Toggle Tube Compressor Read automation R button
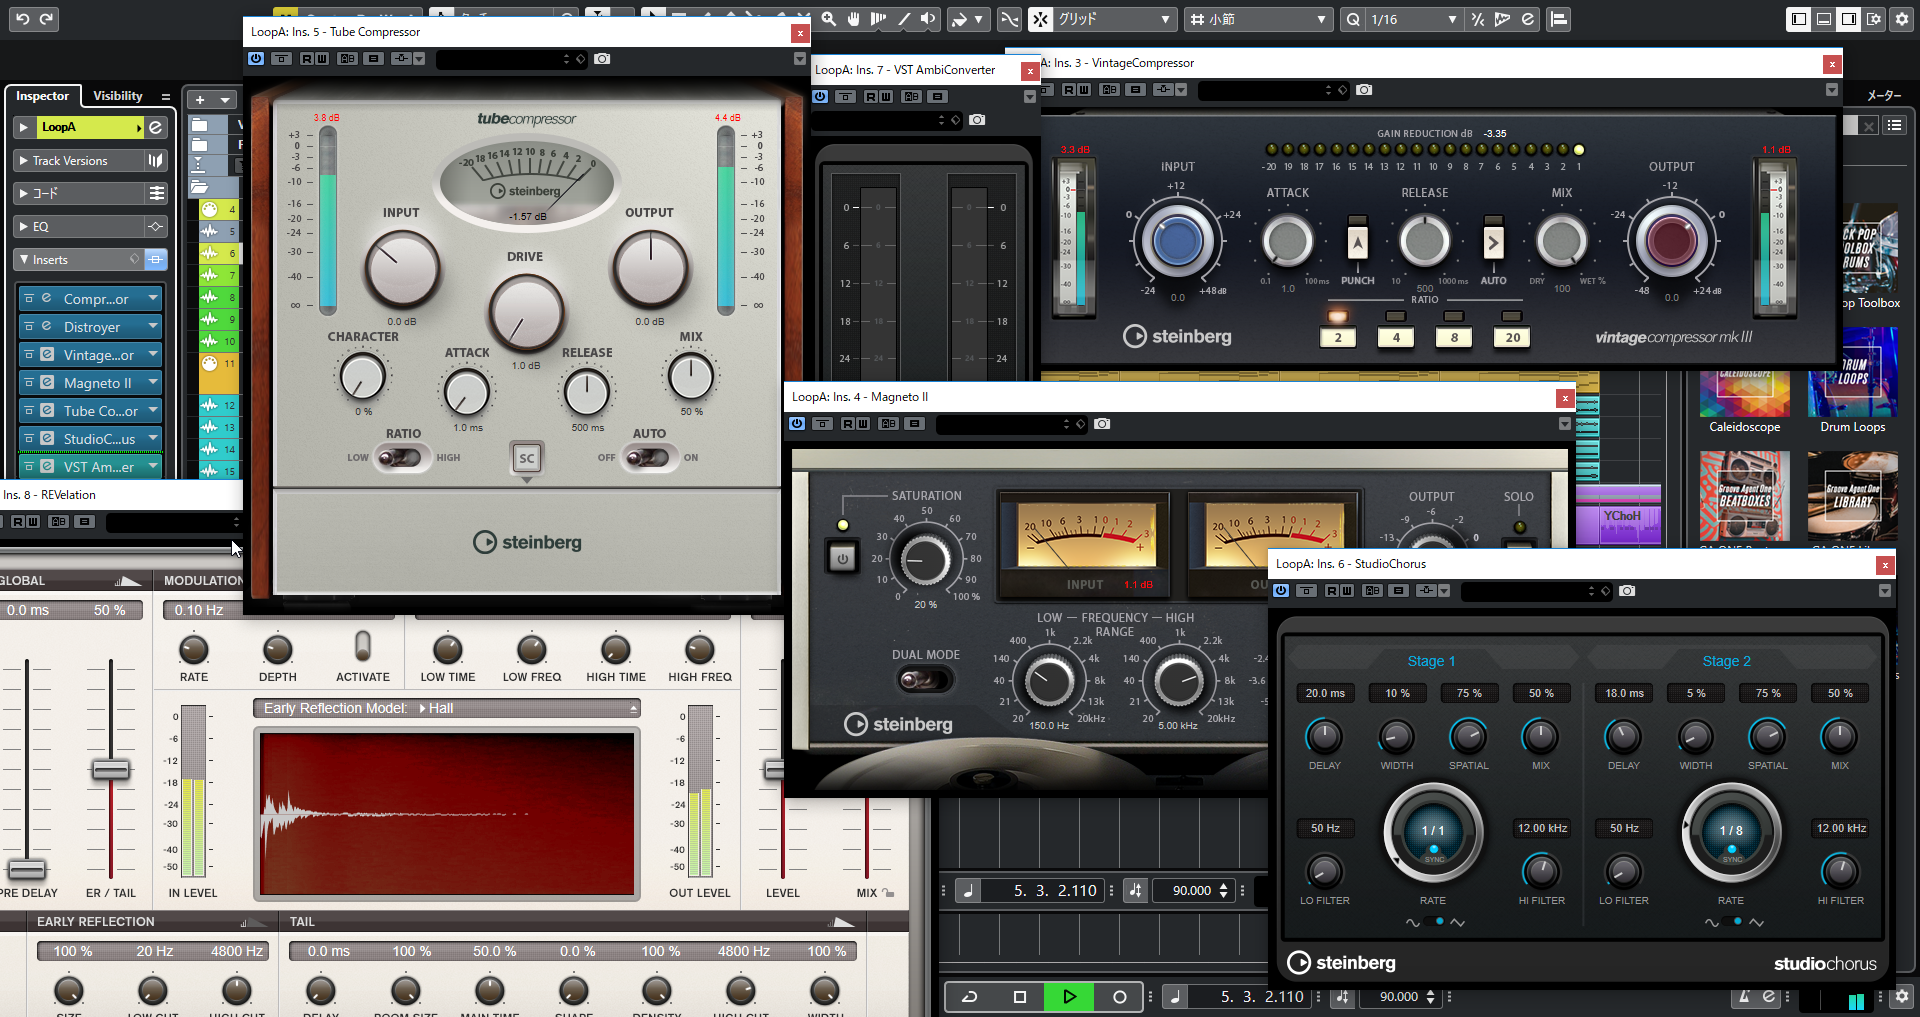This screenshot has height=1017, width=1920. [306, 59]
